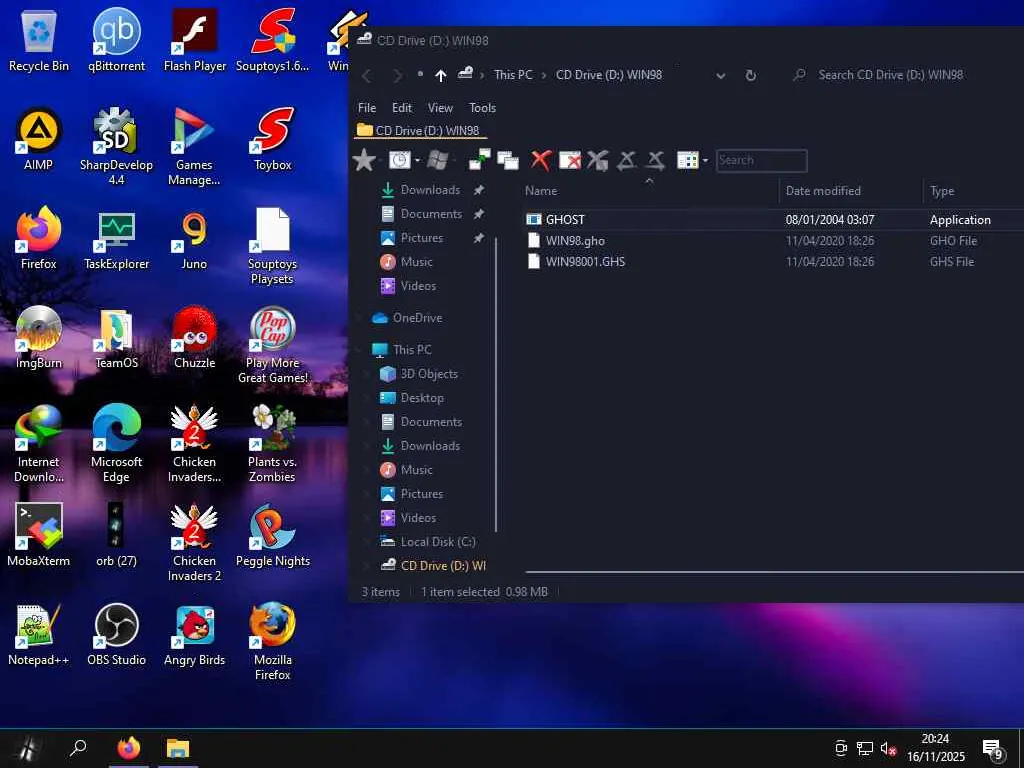Open the Edit menu
1024x768 pixels.
click(x=402, y=108)
